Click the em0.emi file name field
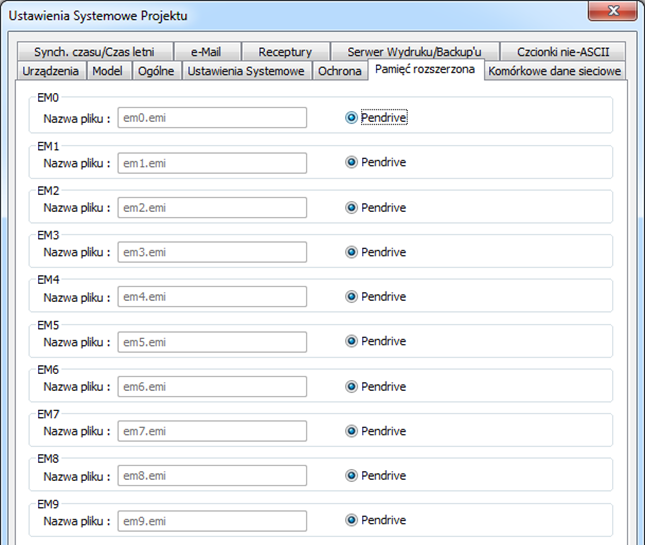This screenshot has width=645, height=545. pyautogui.click(x=212, y=118)
